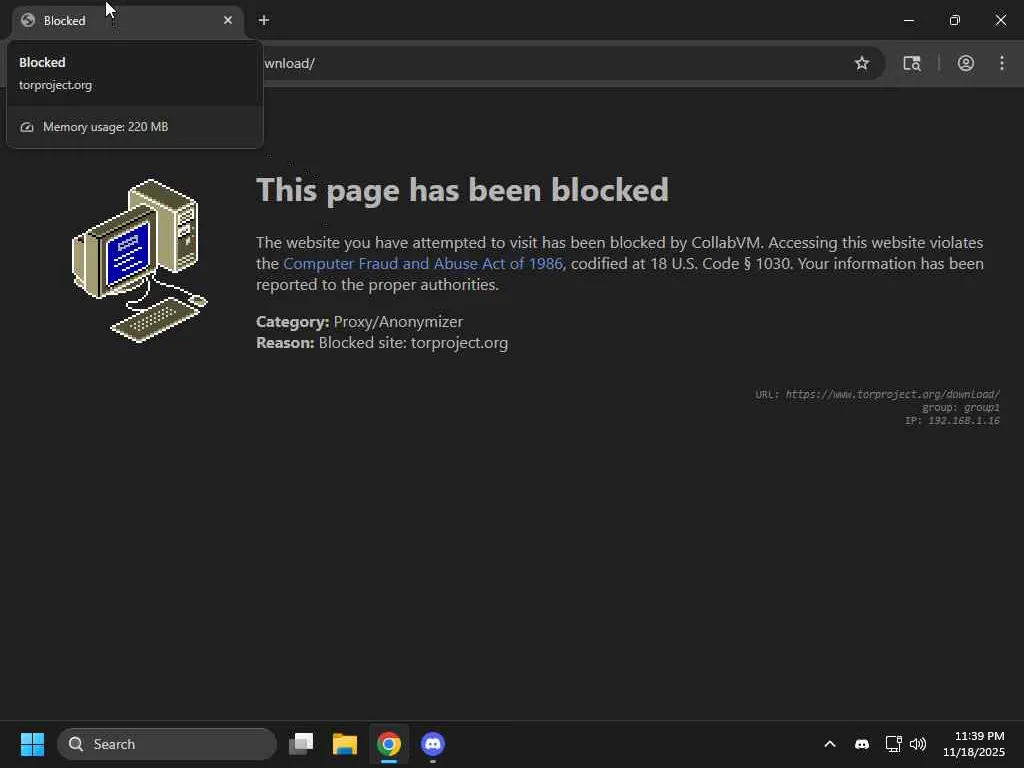Restore down the Chrome window

[955, 20]
